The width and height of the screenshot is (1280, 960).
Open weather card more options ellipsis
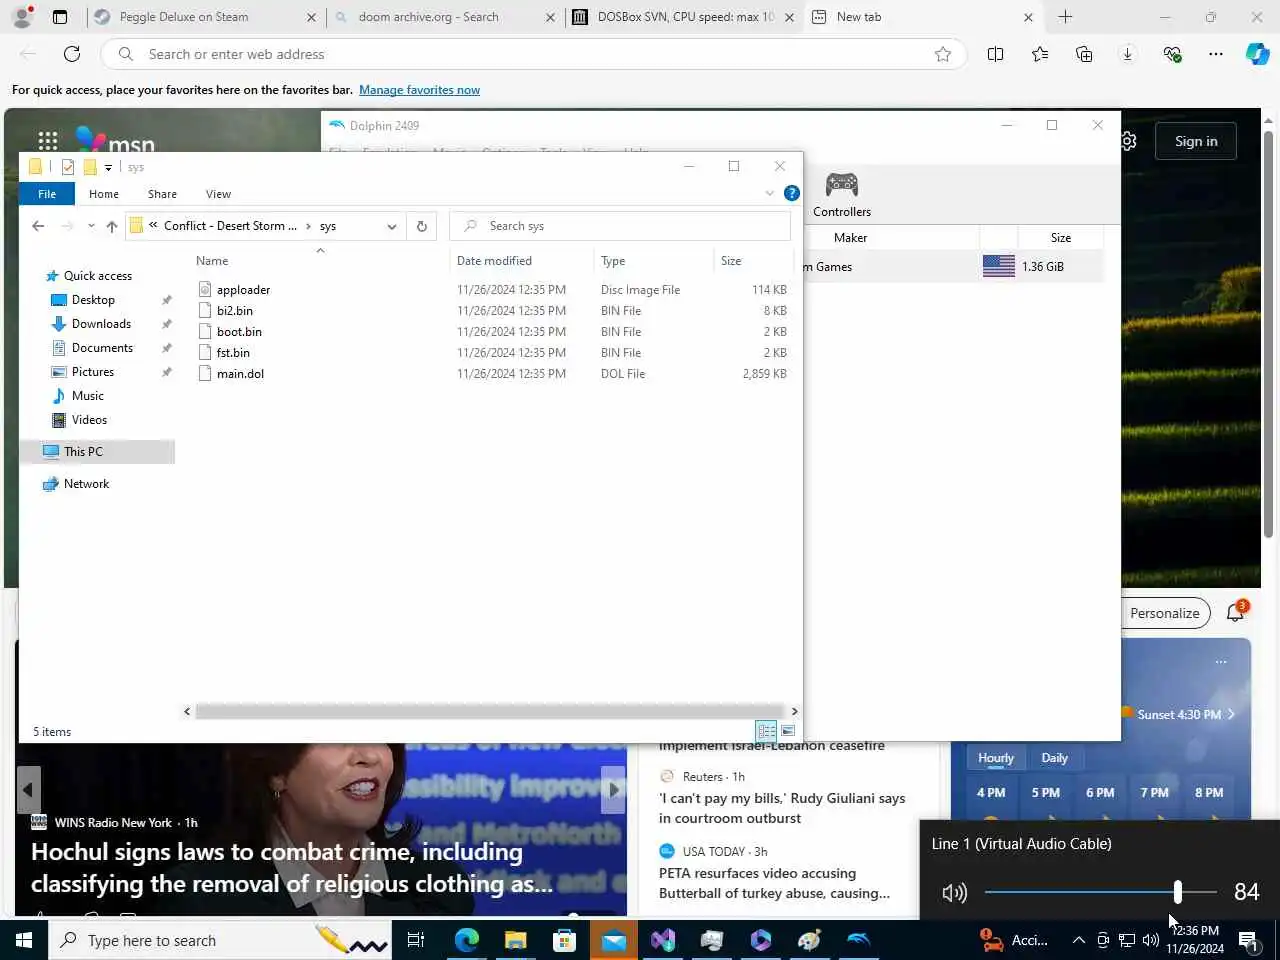(1221, 662)
